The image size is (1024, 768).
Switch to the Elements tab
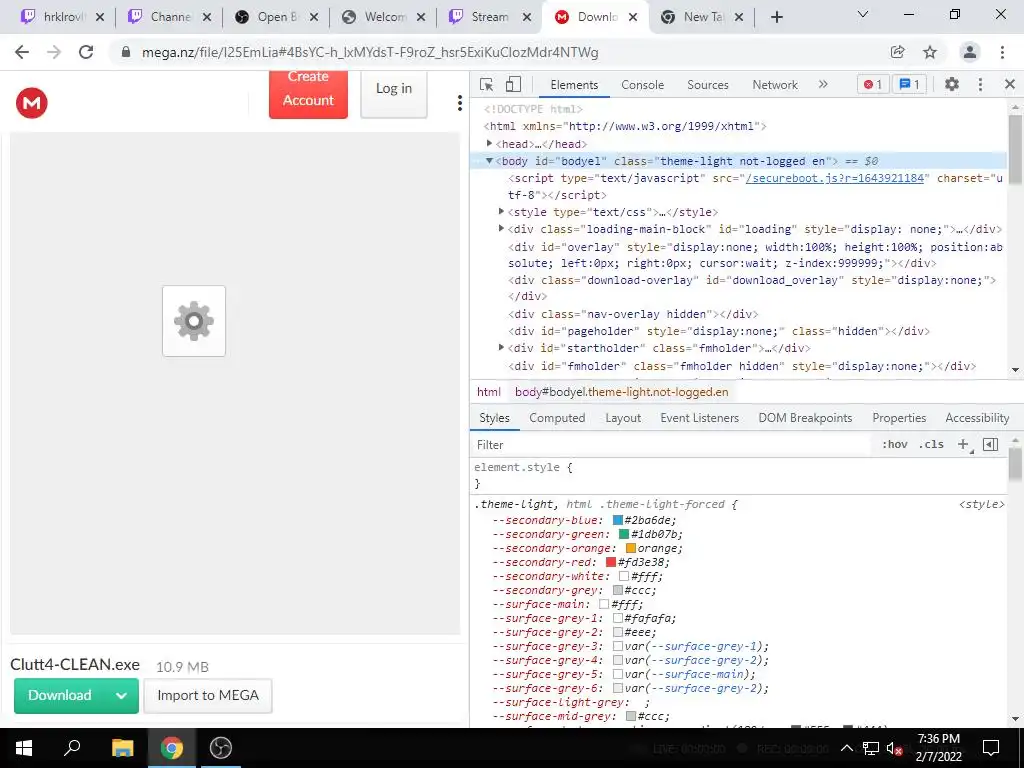574,84
